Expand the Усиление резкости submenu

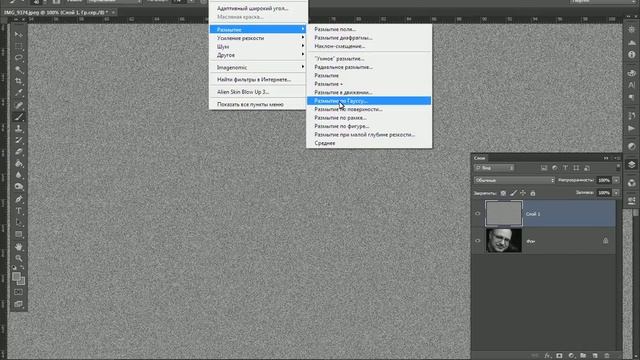click(258, 38)
